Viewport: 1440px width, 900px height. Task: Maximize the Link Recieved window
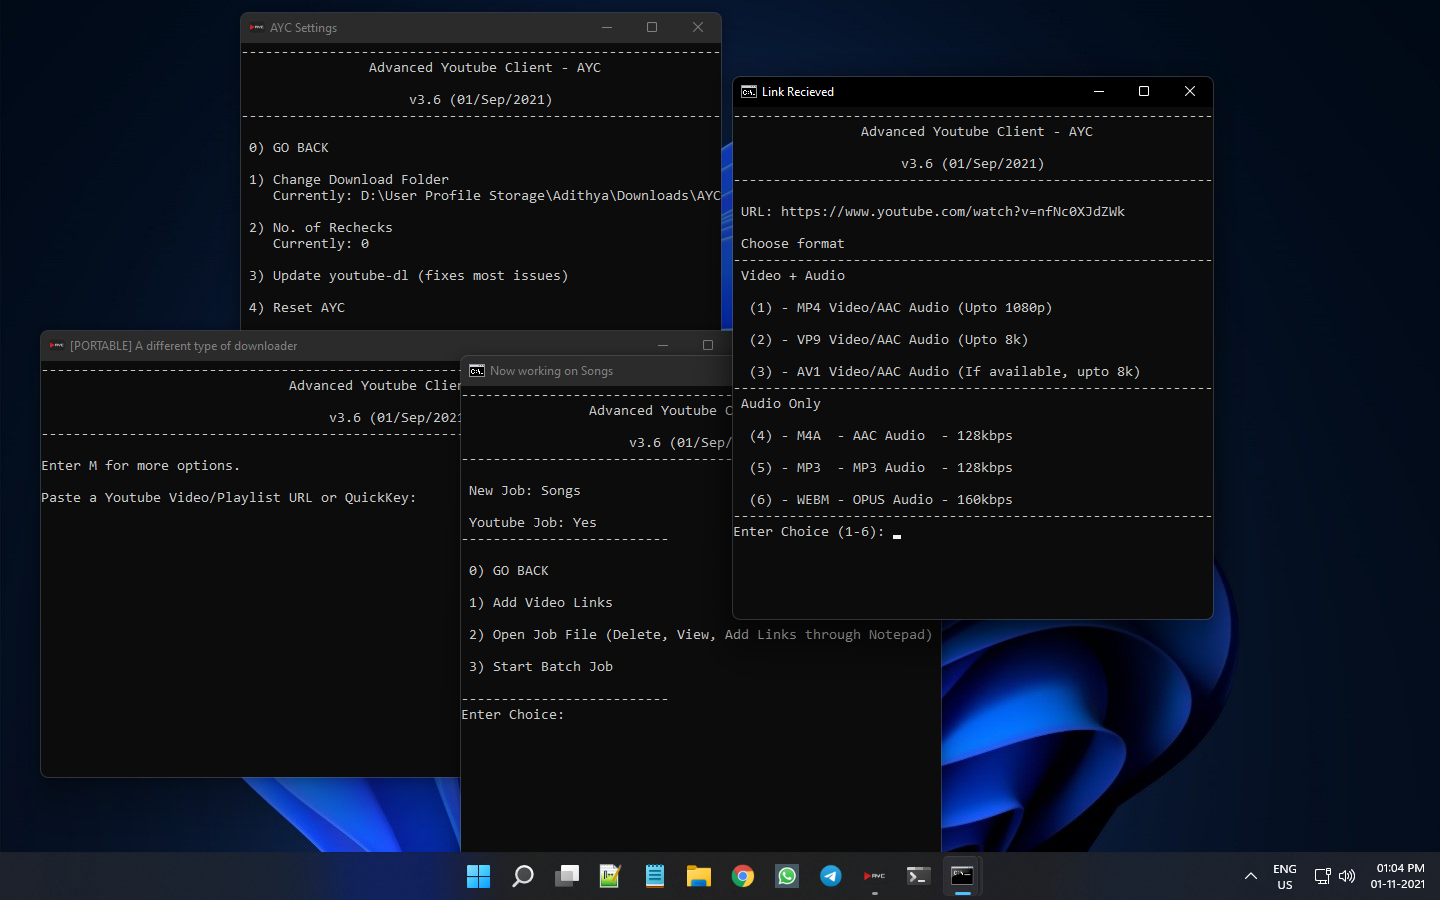click(1144, 91)
